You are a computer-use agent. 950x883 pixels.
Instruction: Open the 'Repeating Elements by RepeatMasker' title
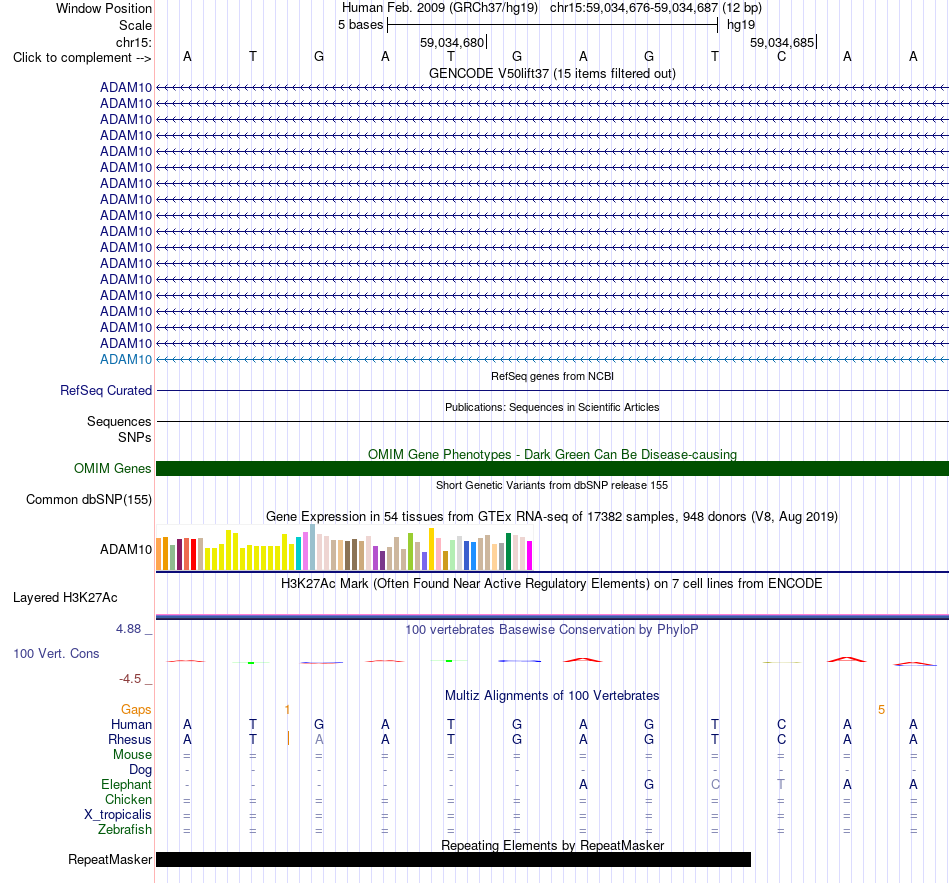point(552,845)
